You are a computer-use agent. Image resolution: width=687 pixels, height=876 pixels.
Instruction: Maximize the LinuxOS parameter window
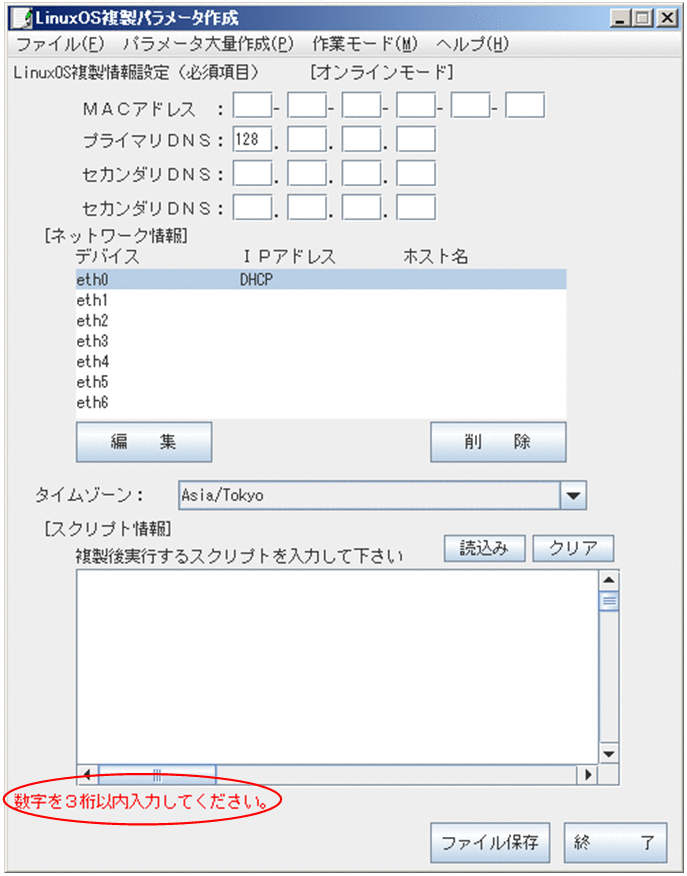[x=643, y=18]
